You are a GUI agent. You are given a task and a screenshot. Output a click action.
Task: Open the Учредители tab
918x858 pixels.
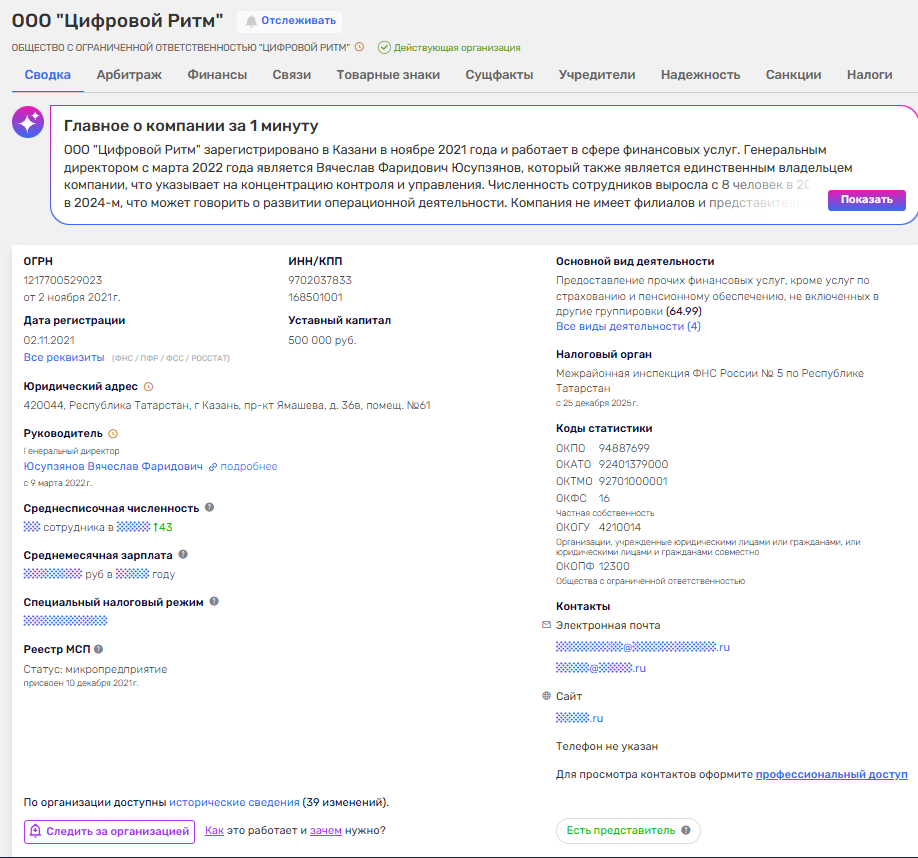597,75
